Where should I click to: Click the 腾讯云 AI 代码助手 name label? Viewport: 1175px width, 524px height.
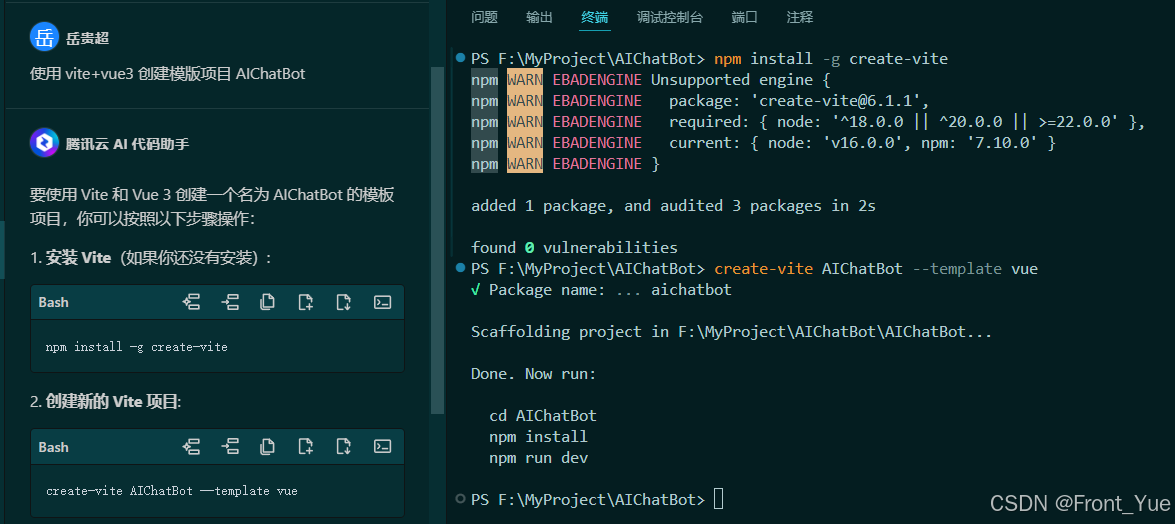pyautogui.click(x=127, y=144)
